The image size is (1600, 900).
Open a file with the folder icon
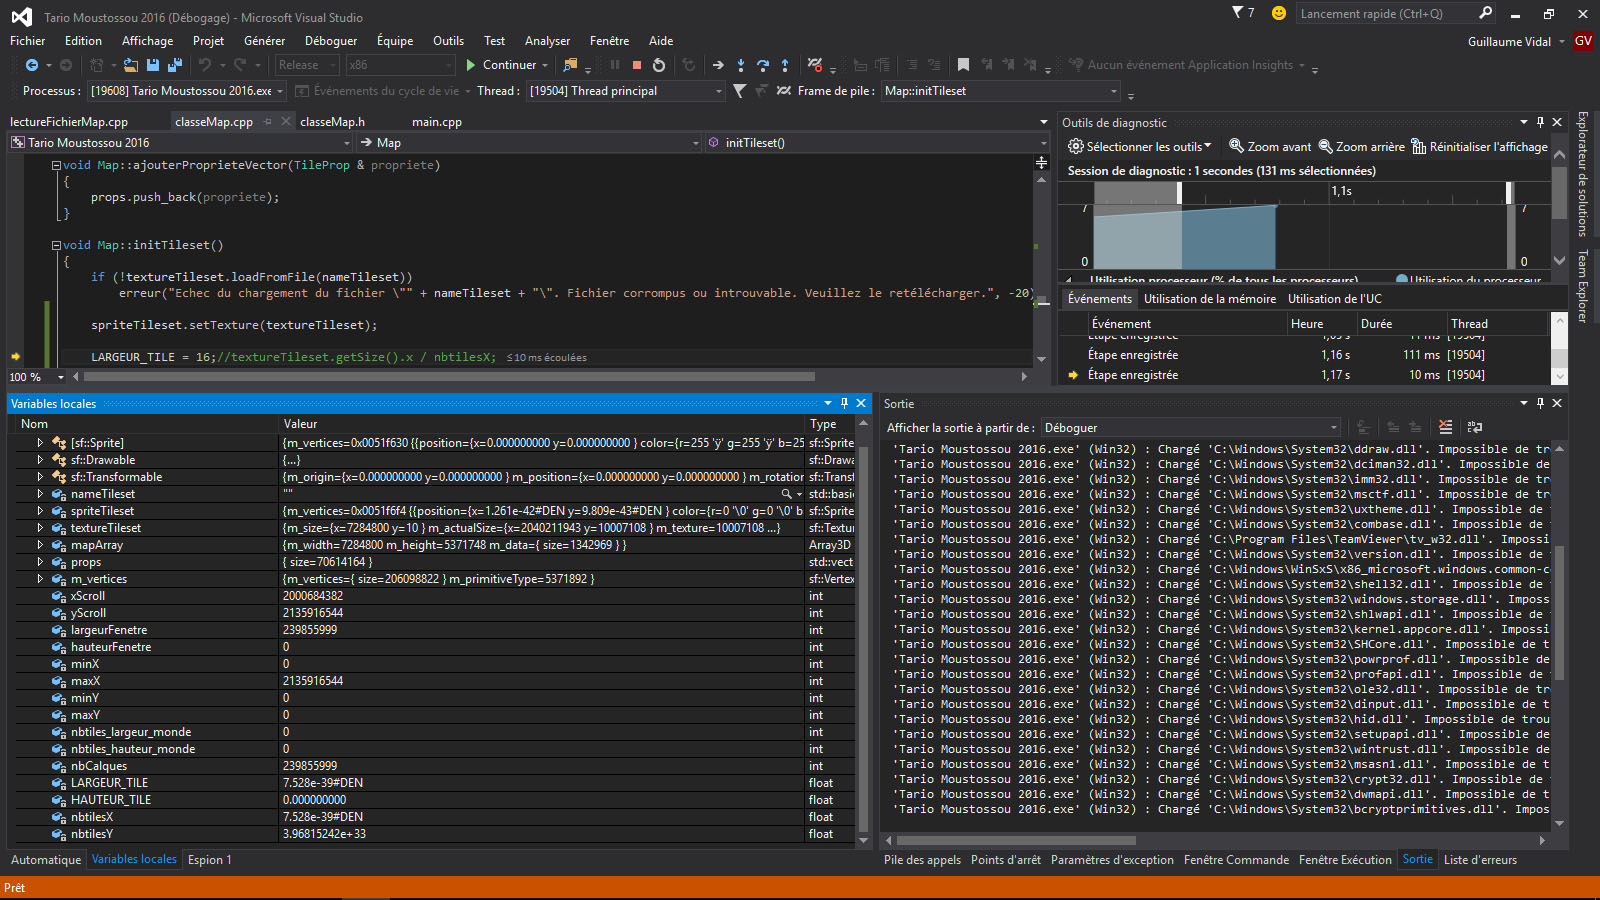[131, 65]
